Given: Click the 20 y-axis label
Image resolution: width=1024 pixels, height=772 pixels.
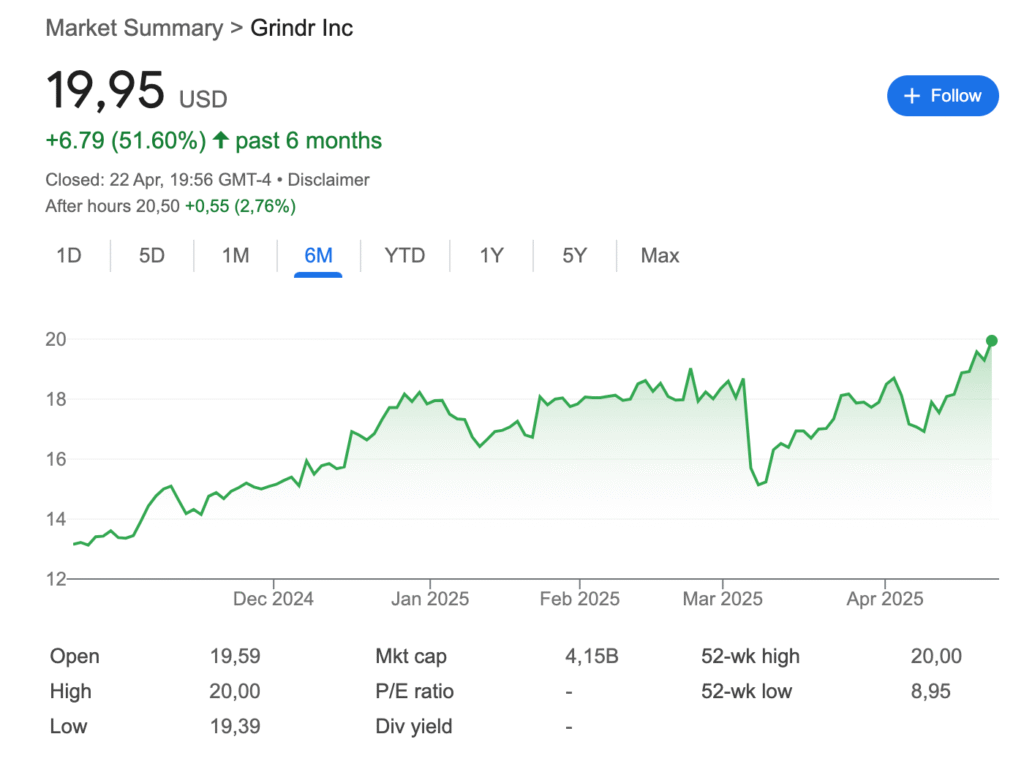Looking at the screenshot, I should pyautogui.click(x=56, y=339).
